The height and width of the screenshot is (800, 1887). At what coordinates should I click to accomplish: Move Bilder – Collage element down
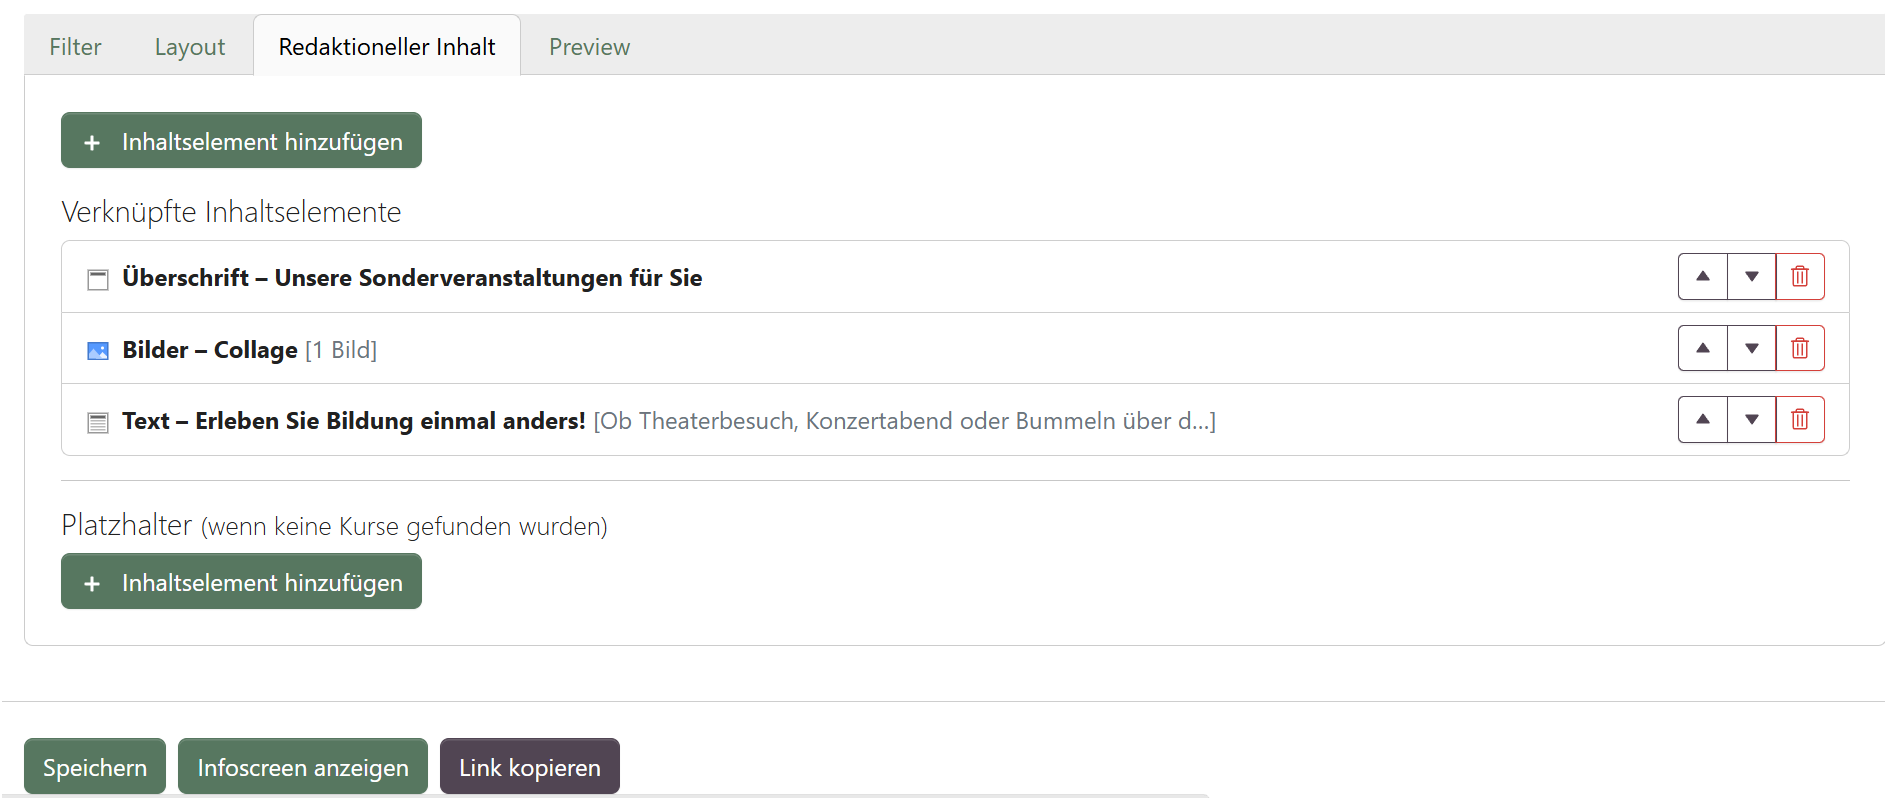(x=1752, y=348)
